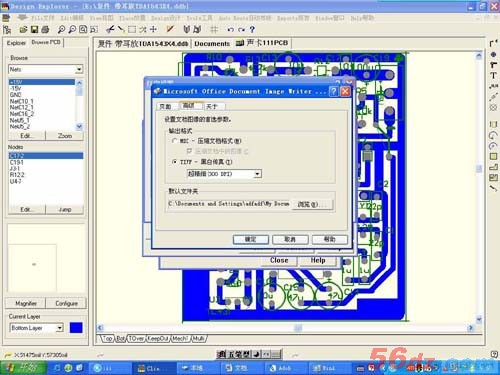This screenshot has width=500, height=375.
Task: Select the place arc tool on right toolbar
Action: coord(493,135)
